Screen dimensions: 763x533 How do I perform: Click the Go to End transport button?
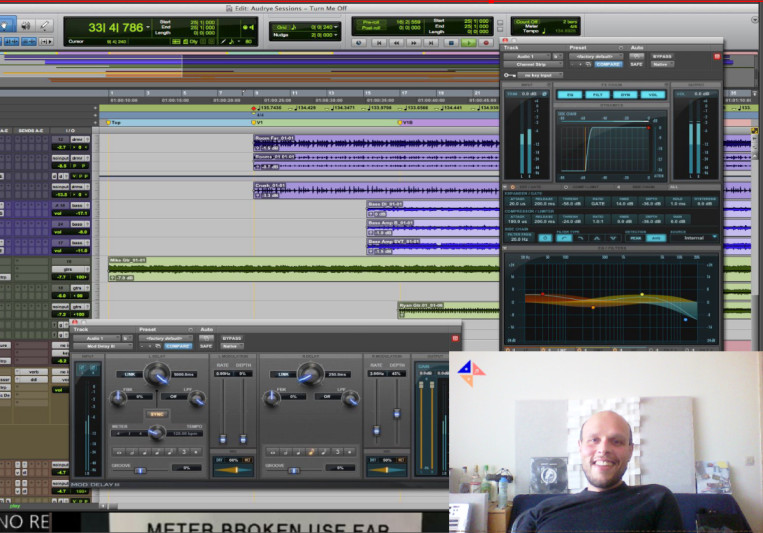click(431, 43)
